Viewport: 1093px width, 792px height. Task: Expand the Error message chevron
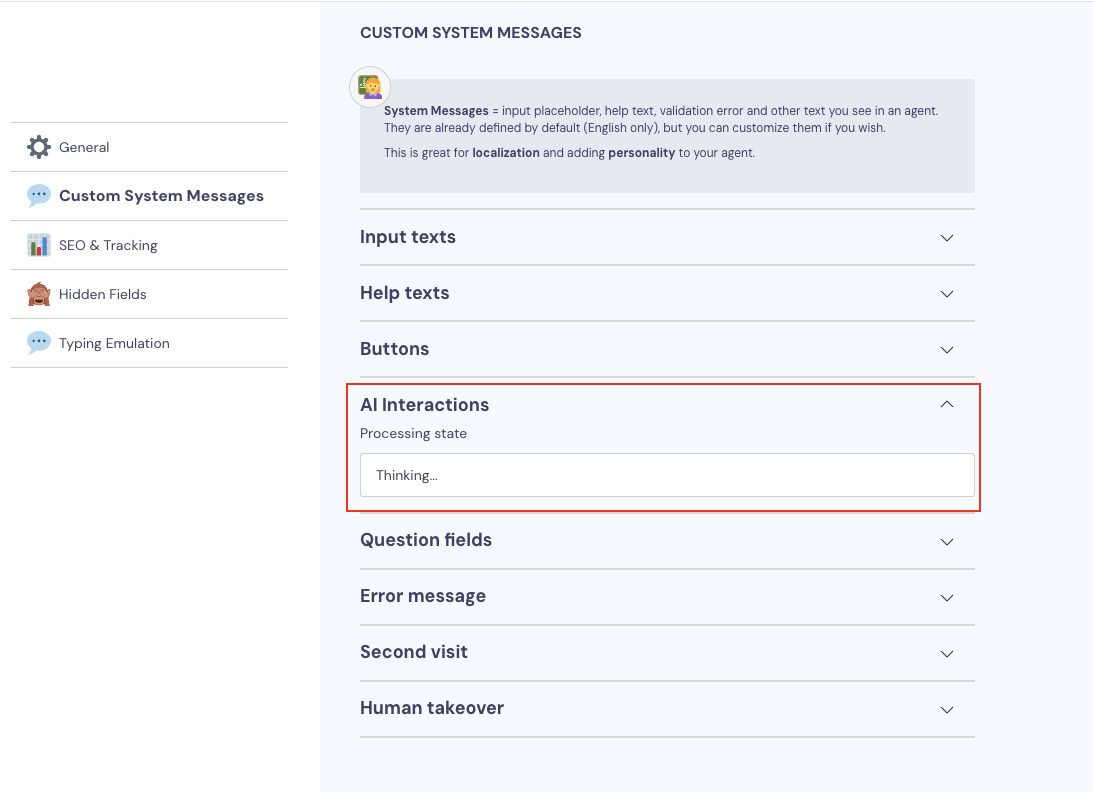[x=947, y=597]
